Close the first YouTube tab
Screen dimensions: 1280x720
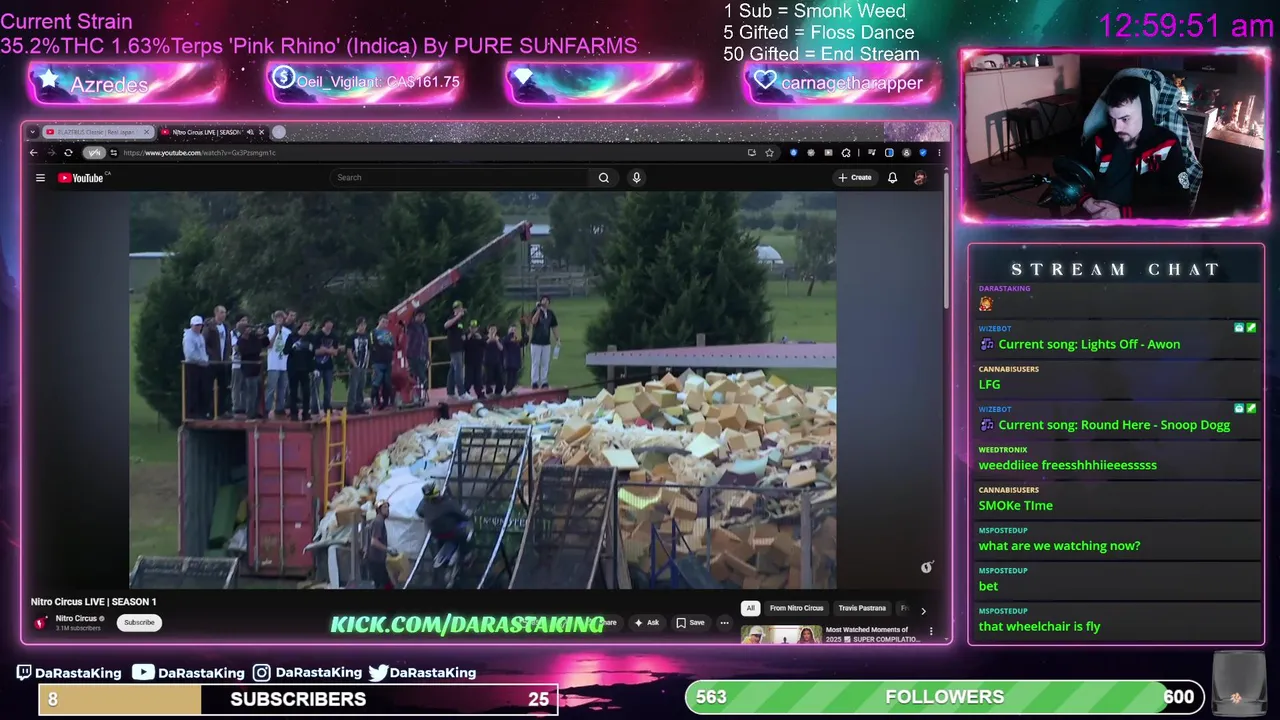(x=147, y=132)
